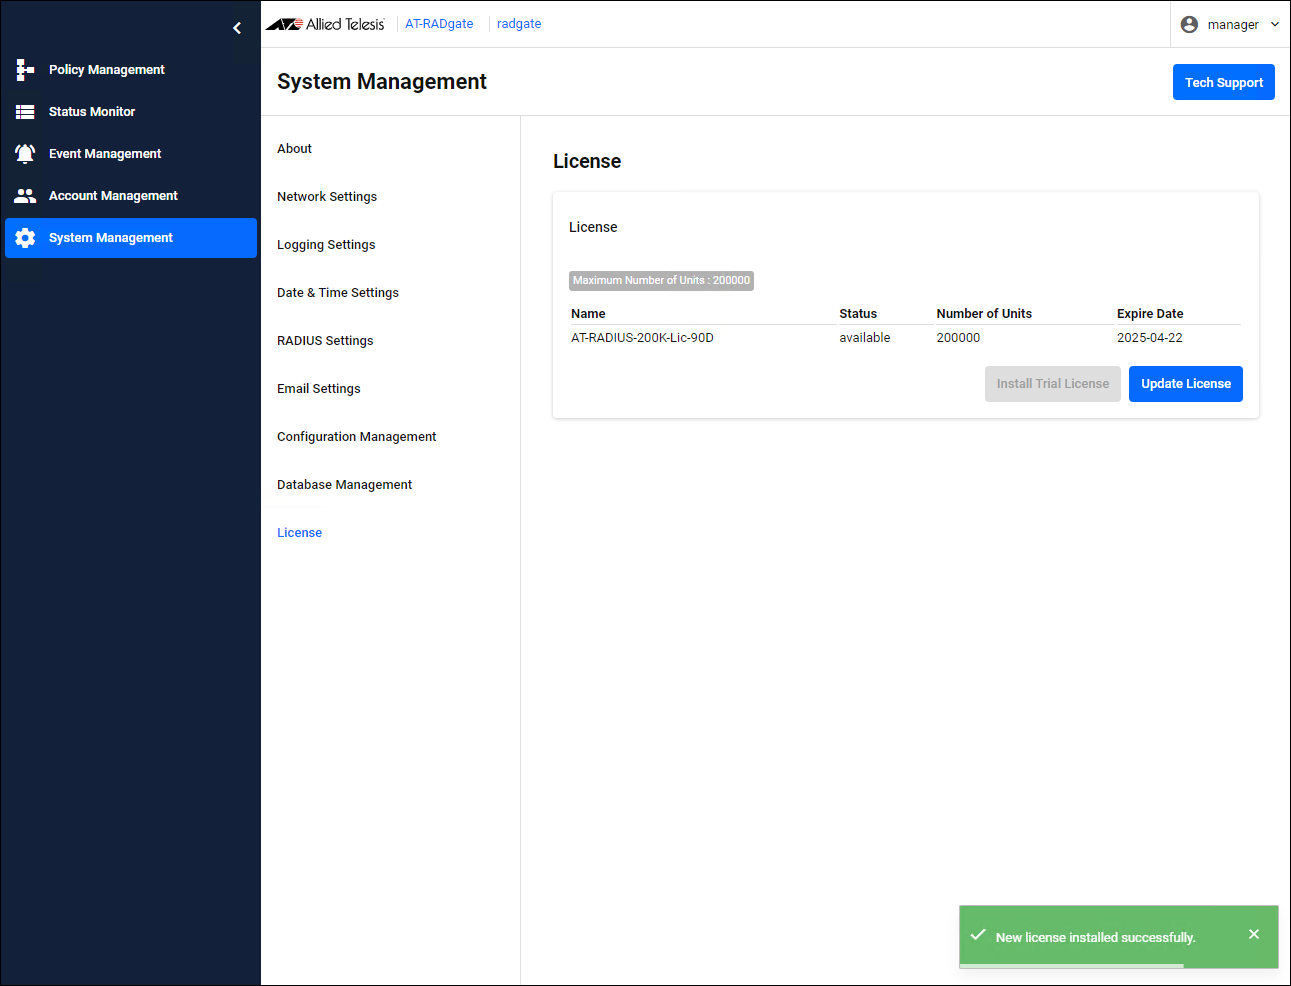The height and width of the screenshot is (986, 1291).
Task: Click the Account Management people icon
Action: tap(25, 196)
